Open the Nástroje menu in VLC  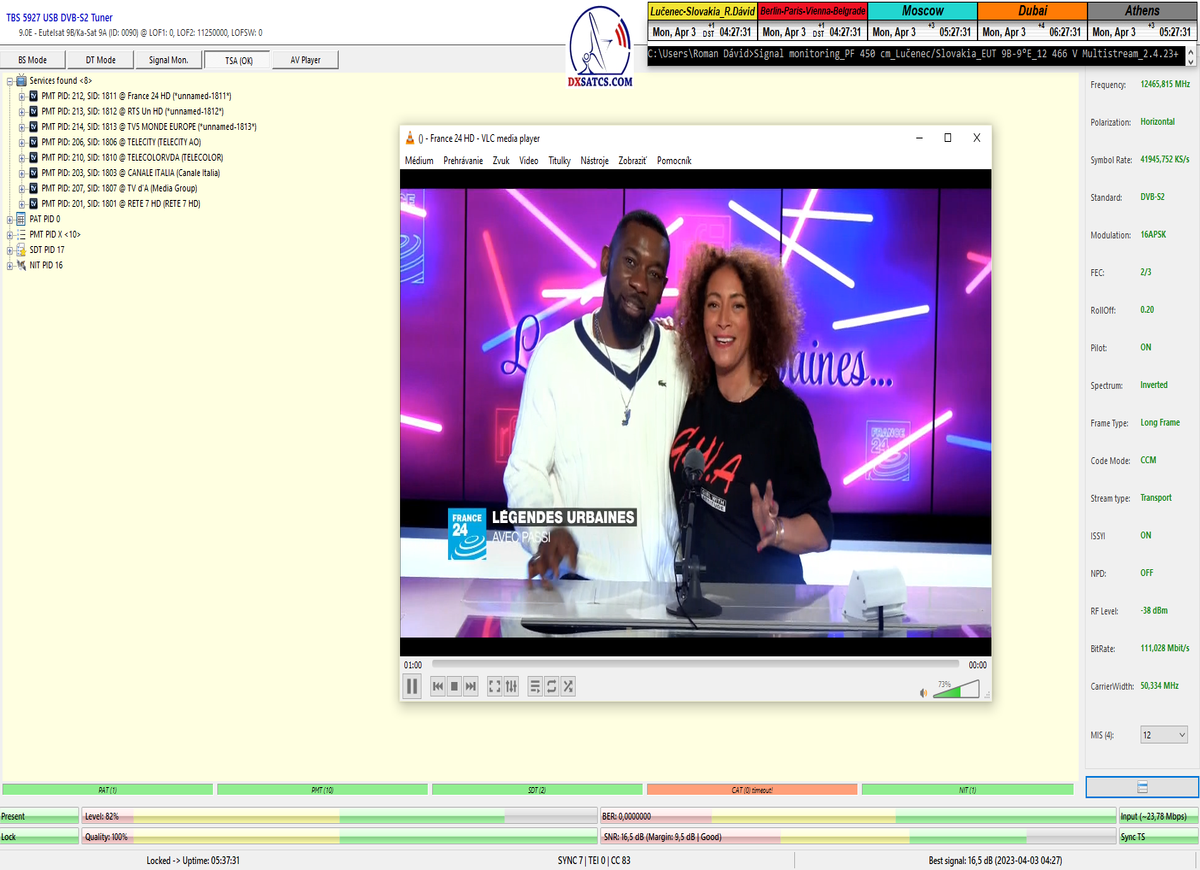coord(594,160)
